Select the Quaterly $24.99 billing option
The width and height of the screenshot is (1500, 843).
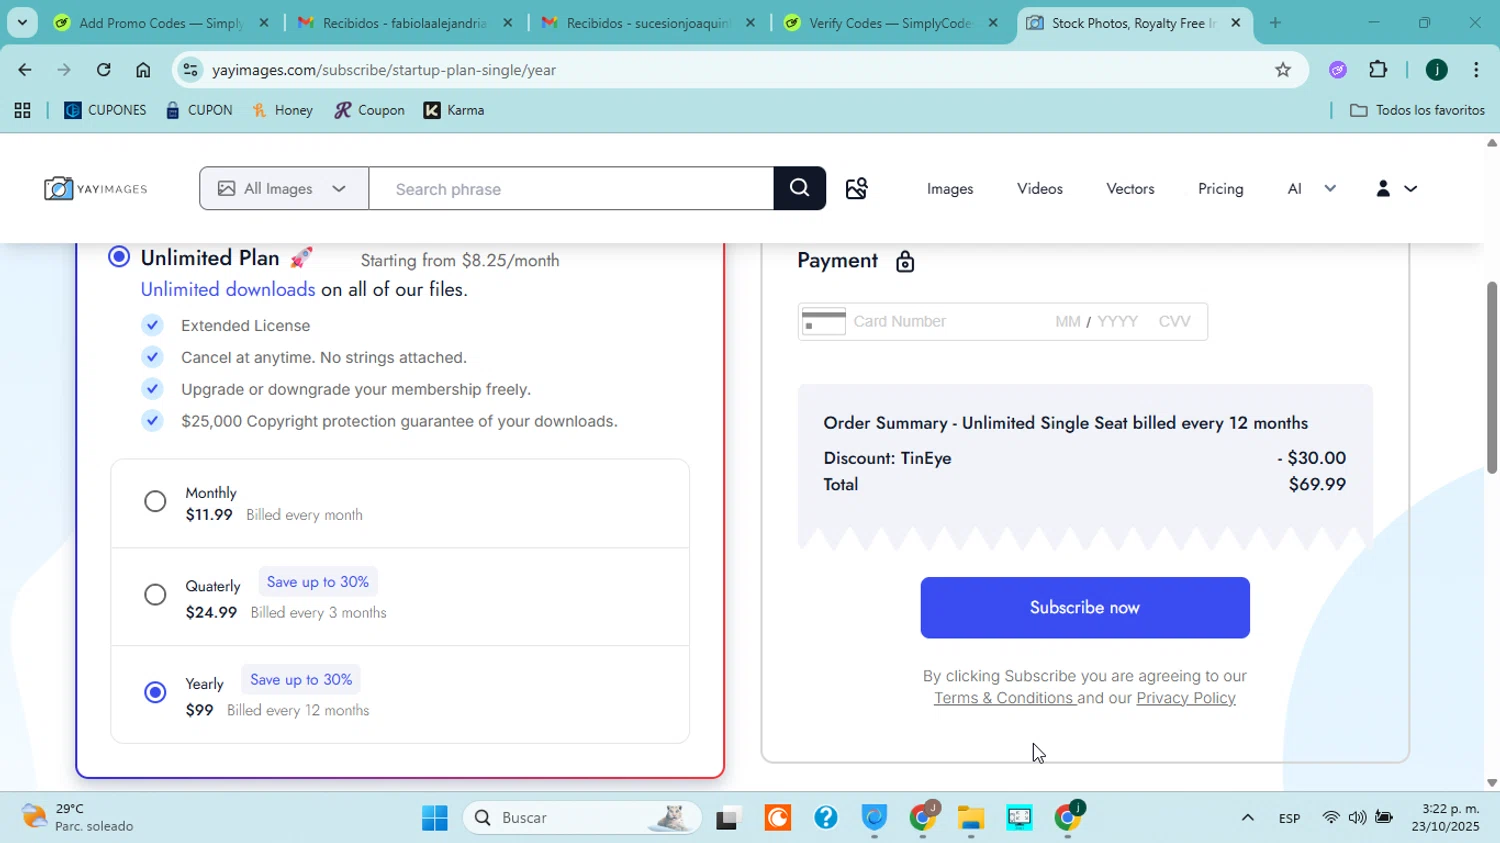click(155, 595)
